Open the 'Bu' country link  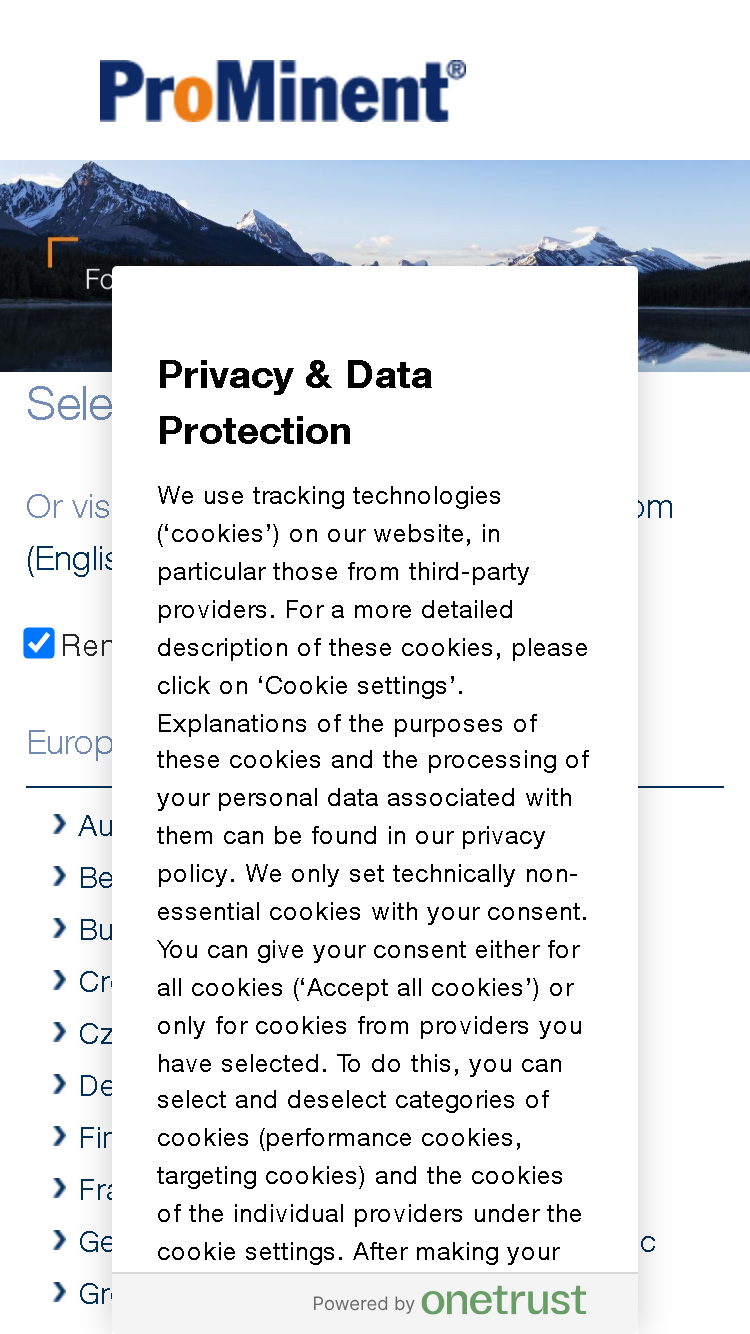point(95,929)
